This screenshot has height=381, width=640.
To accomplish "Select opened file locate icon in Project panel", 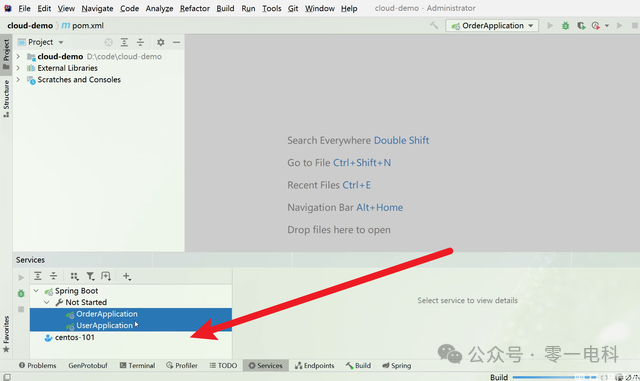I will click(x=108, y=42).
